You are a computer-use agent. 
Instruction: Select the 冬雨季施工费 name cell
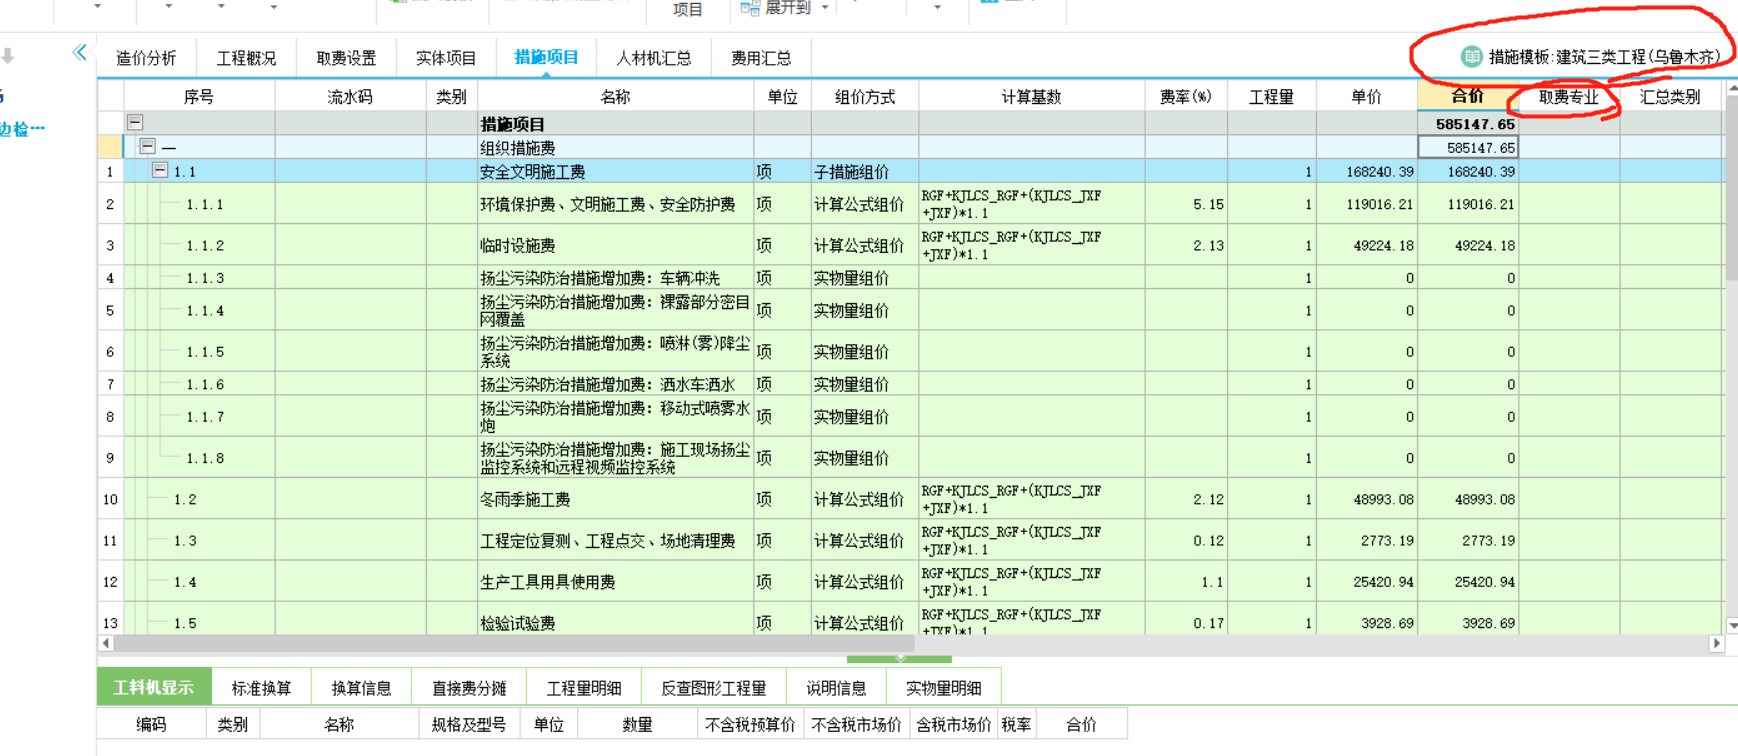615,499
